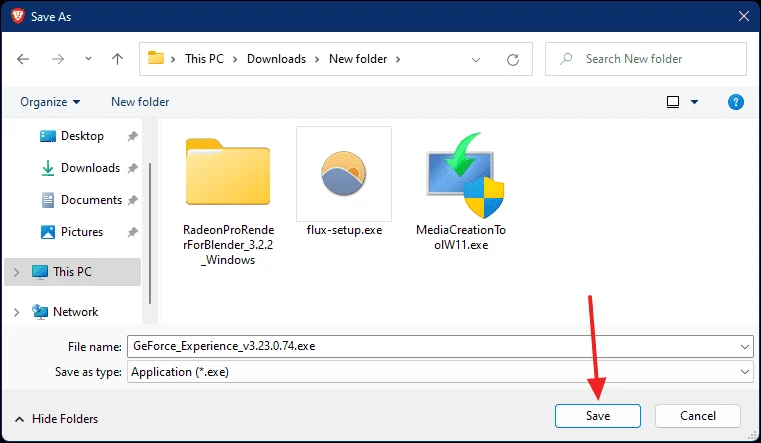
Task: Refresh the current folder view
Action: 513,60
